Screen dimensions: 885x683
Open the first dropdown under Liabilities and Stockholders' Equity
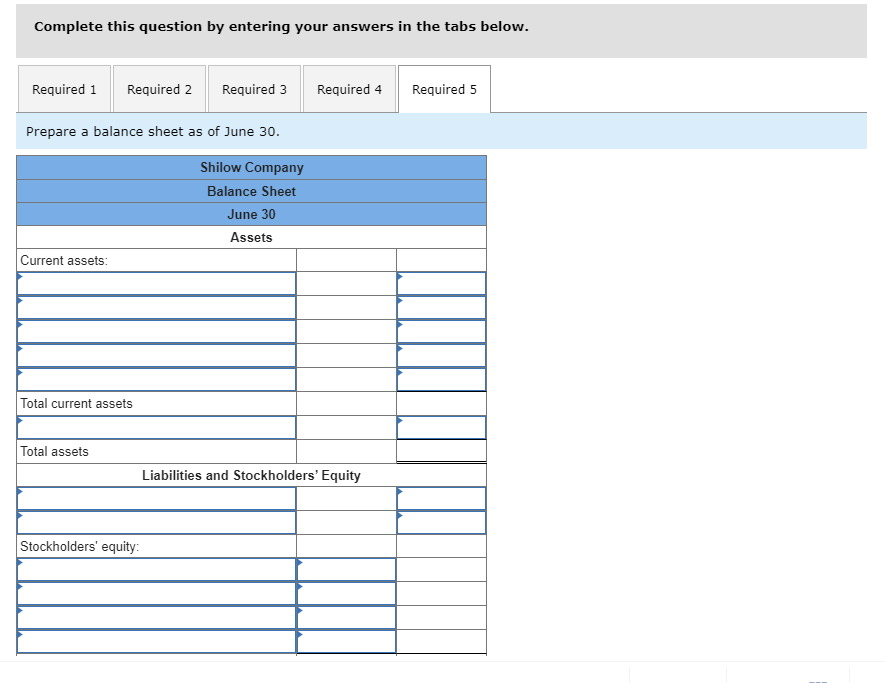click(155, 498)
